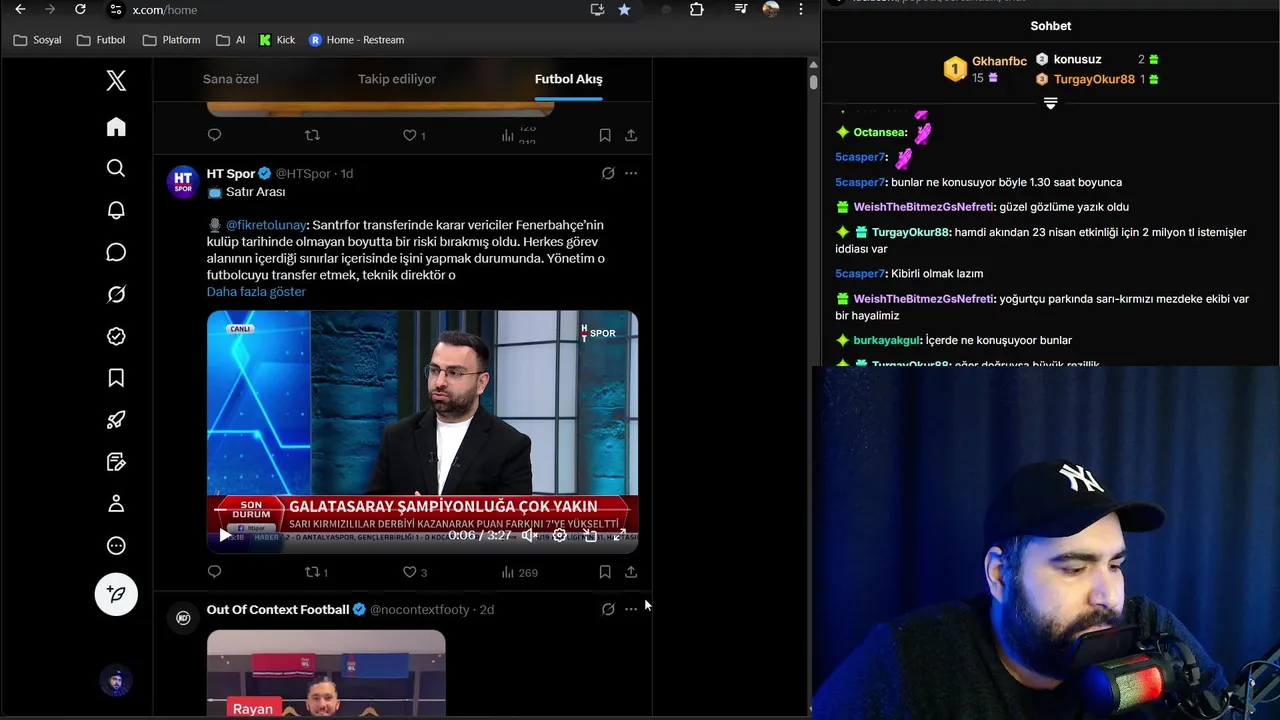Expand tweet with Daha fazla göster
Image resolution: width=1280 pixels, height=720 pixels.
[256, 292]
